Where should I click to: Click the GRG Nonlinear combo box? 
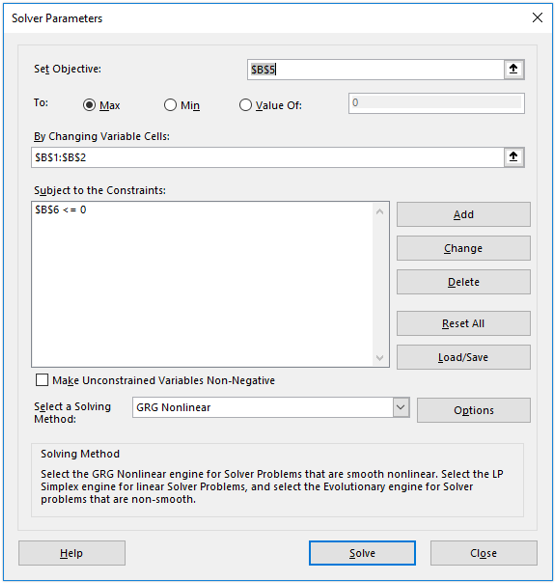tap(271, 407)
